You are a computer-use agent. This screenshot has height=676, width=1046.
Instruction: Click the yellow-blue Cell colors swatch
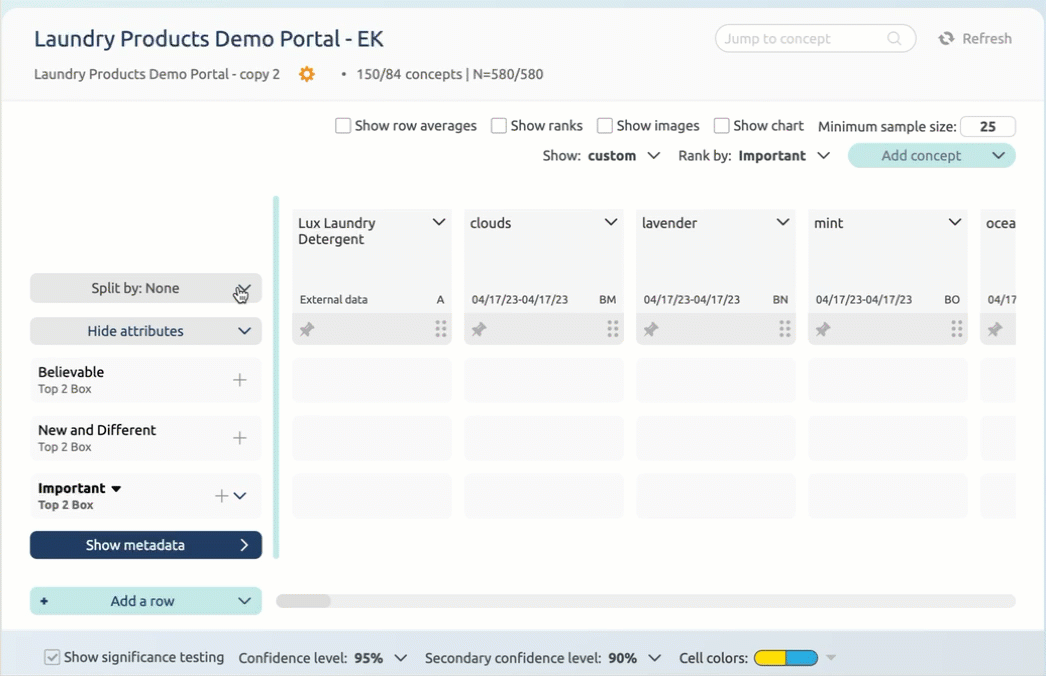pyautogui.click(x=785, y=658)
